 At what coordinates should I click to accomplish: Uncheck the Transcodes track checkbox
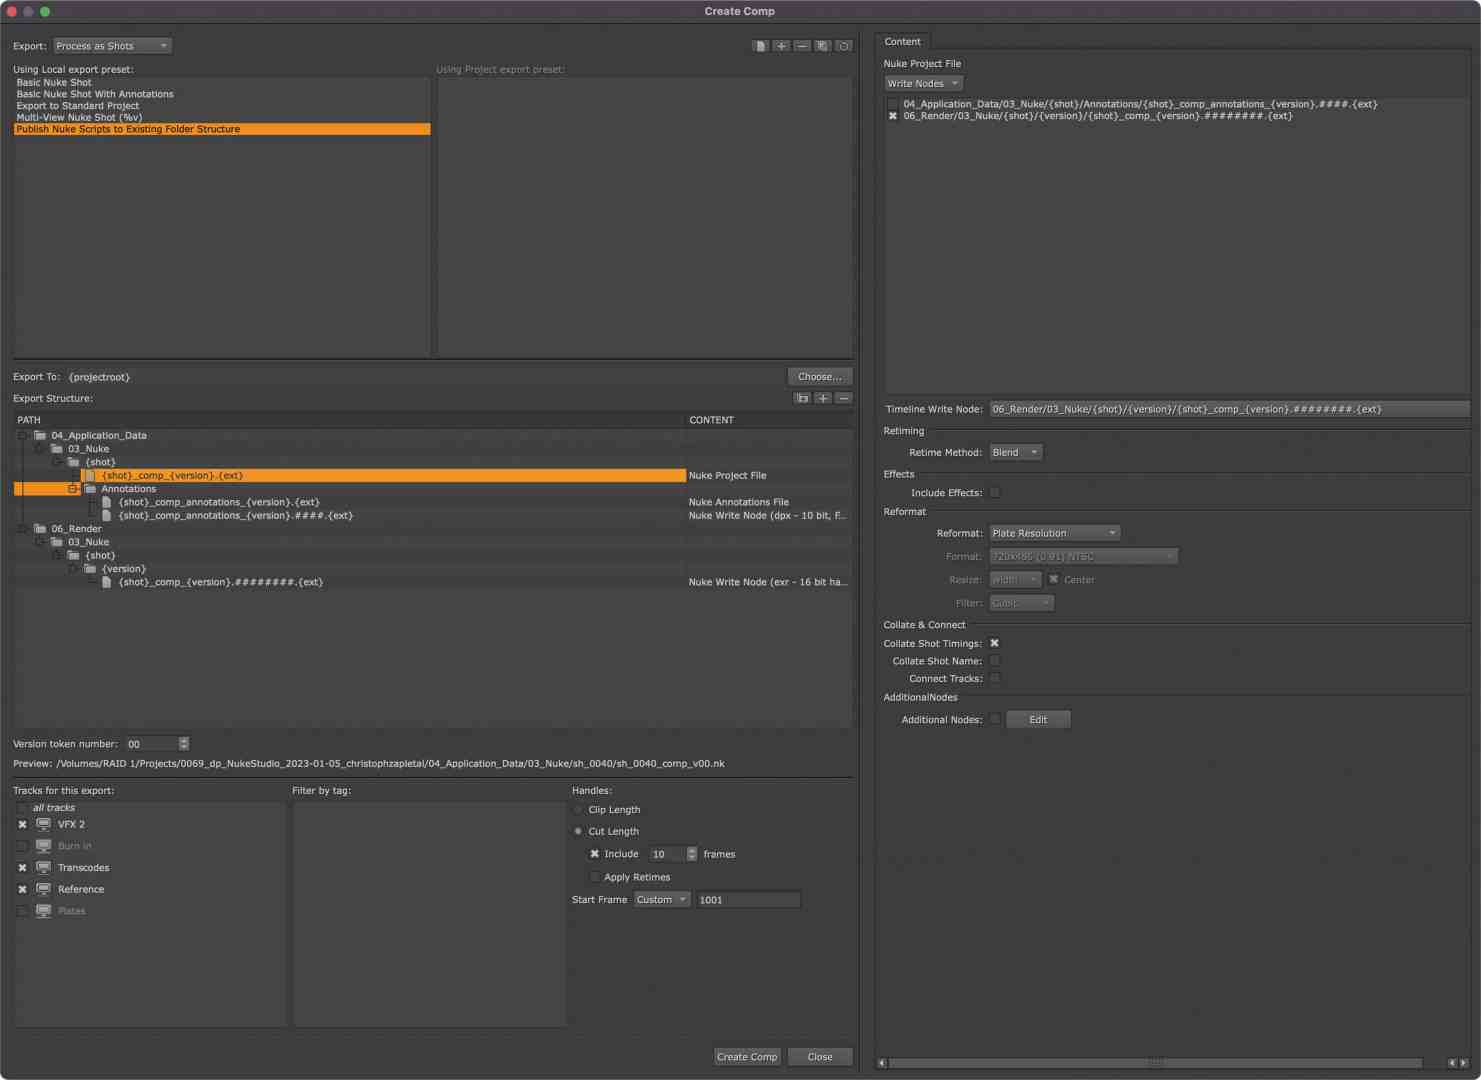point(22,868)
